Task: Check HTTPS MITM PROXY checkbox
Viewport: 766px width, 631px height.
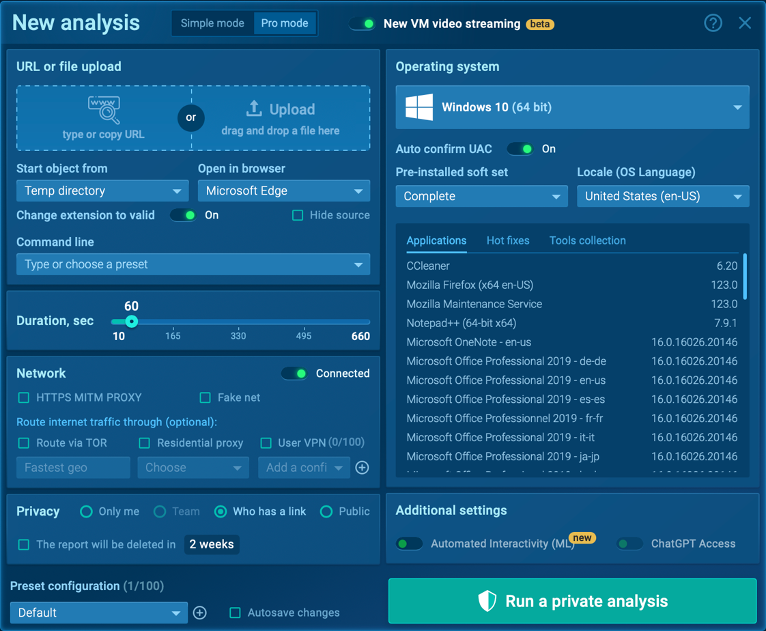Action: (23, 398)
